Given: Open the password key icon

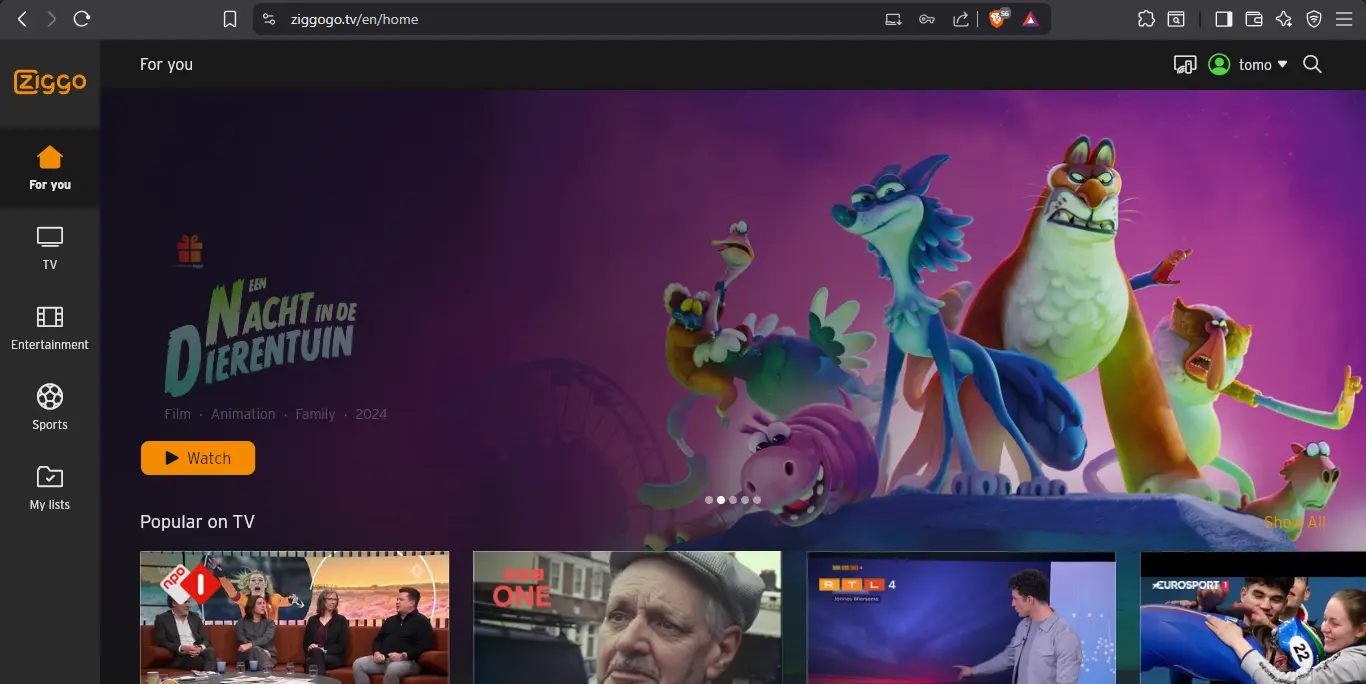Looking at the screenshot, I should [927, 19].
